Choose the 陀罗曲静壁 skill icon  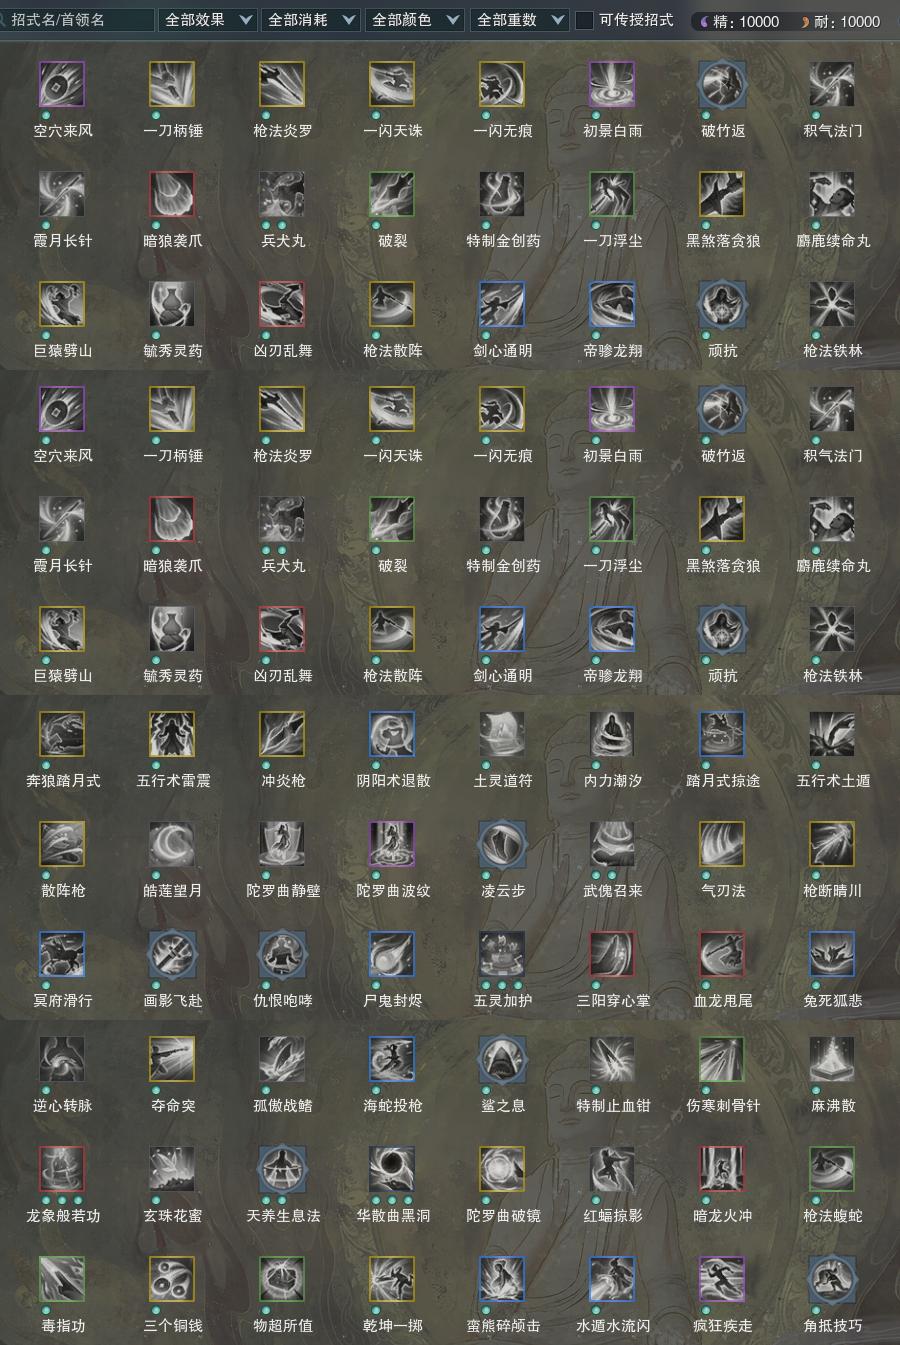click(x=282, y=844)
